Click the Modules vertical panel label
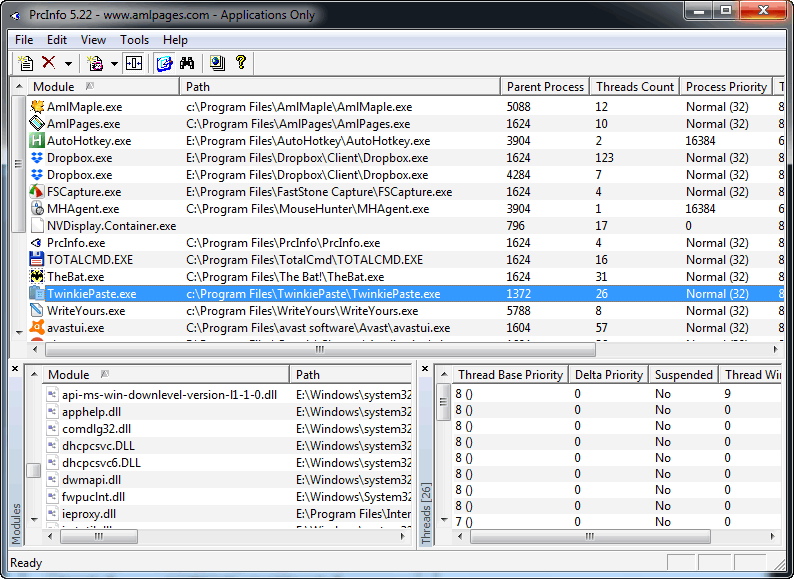This screenshot has height=579, width=794. pos(16,524)
